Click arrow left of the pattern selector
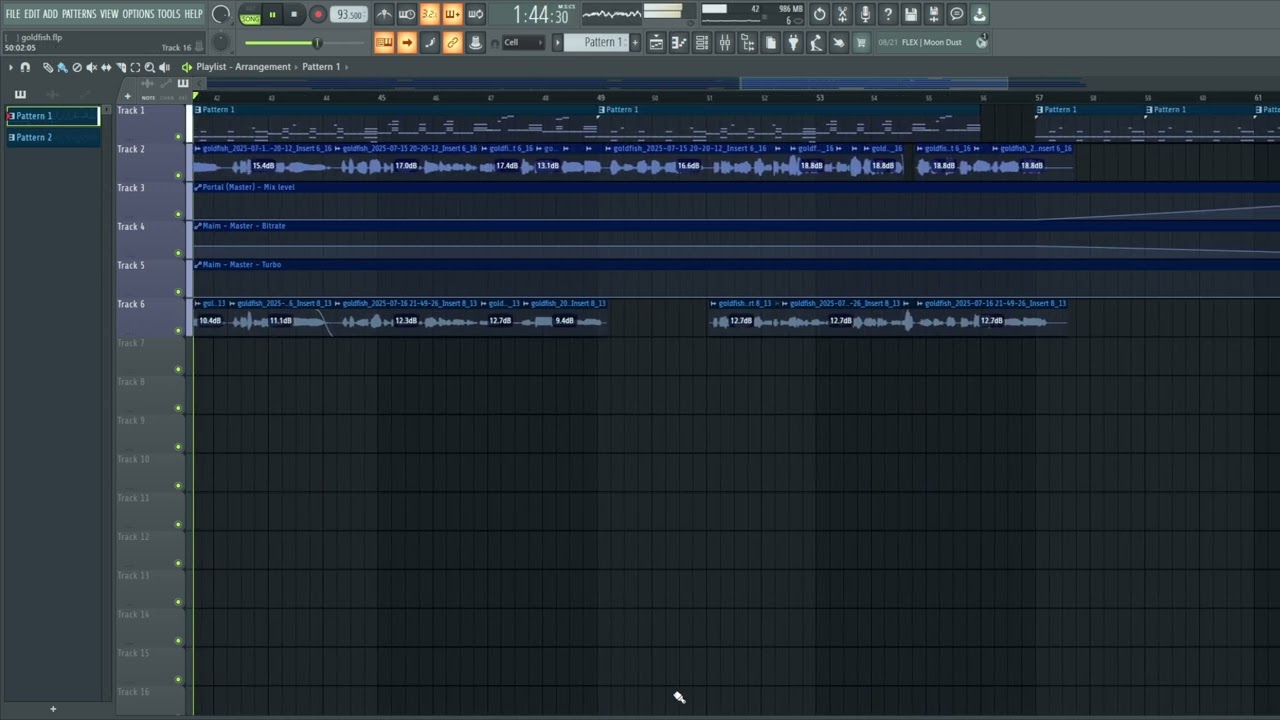1280x720 pixels. pos(557,42)
